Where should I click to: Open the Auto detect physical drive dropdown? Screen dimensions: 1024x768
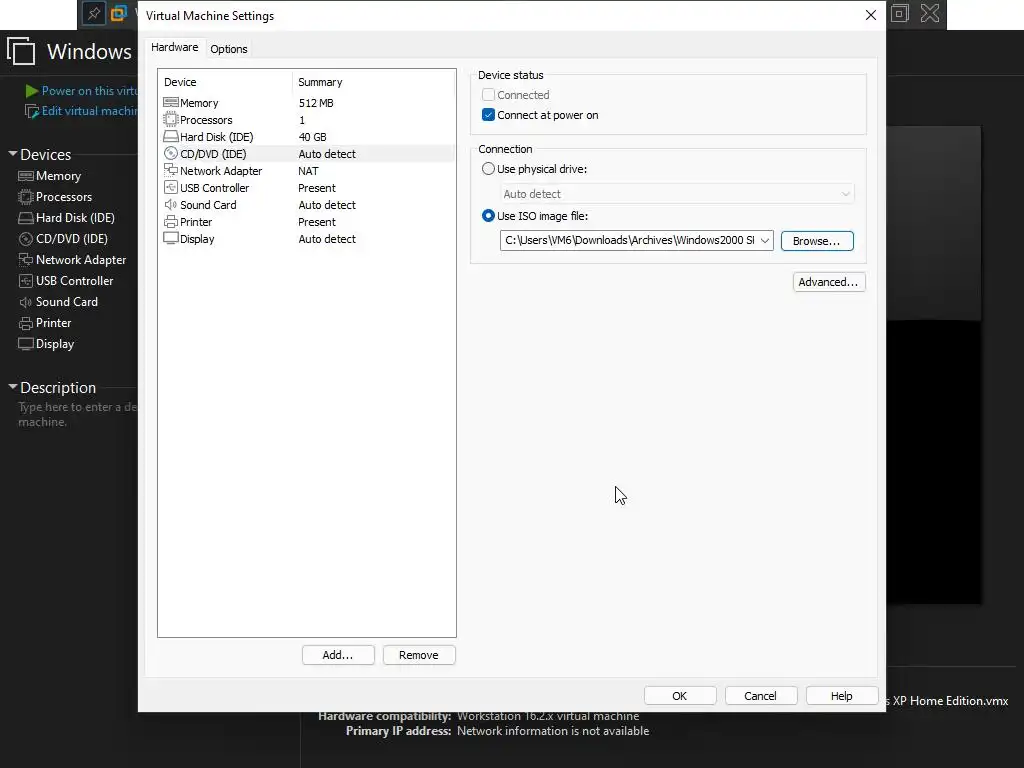pyautogui.click(x=677, y=194)
